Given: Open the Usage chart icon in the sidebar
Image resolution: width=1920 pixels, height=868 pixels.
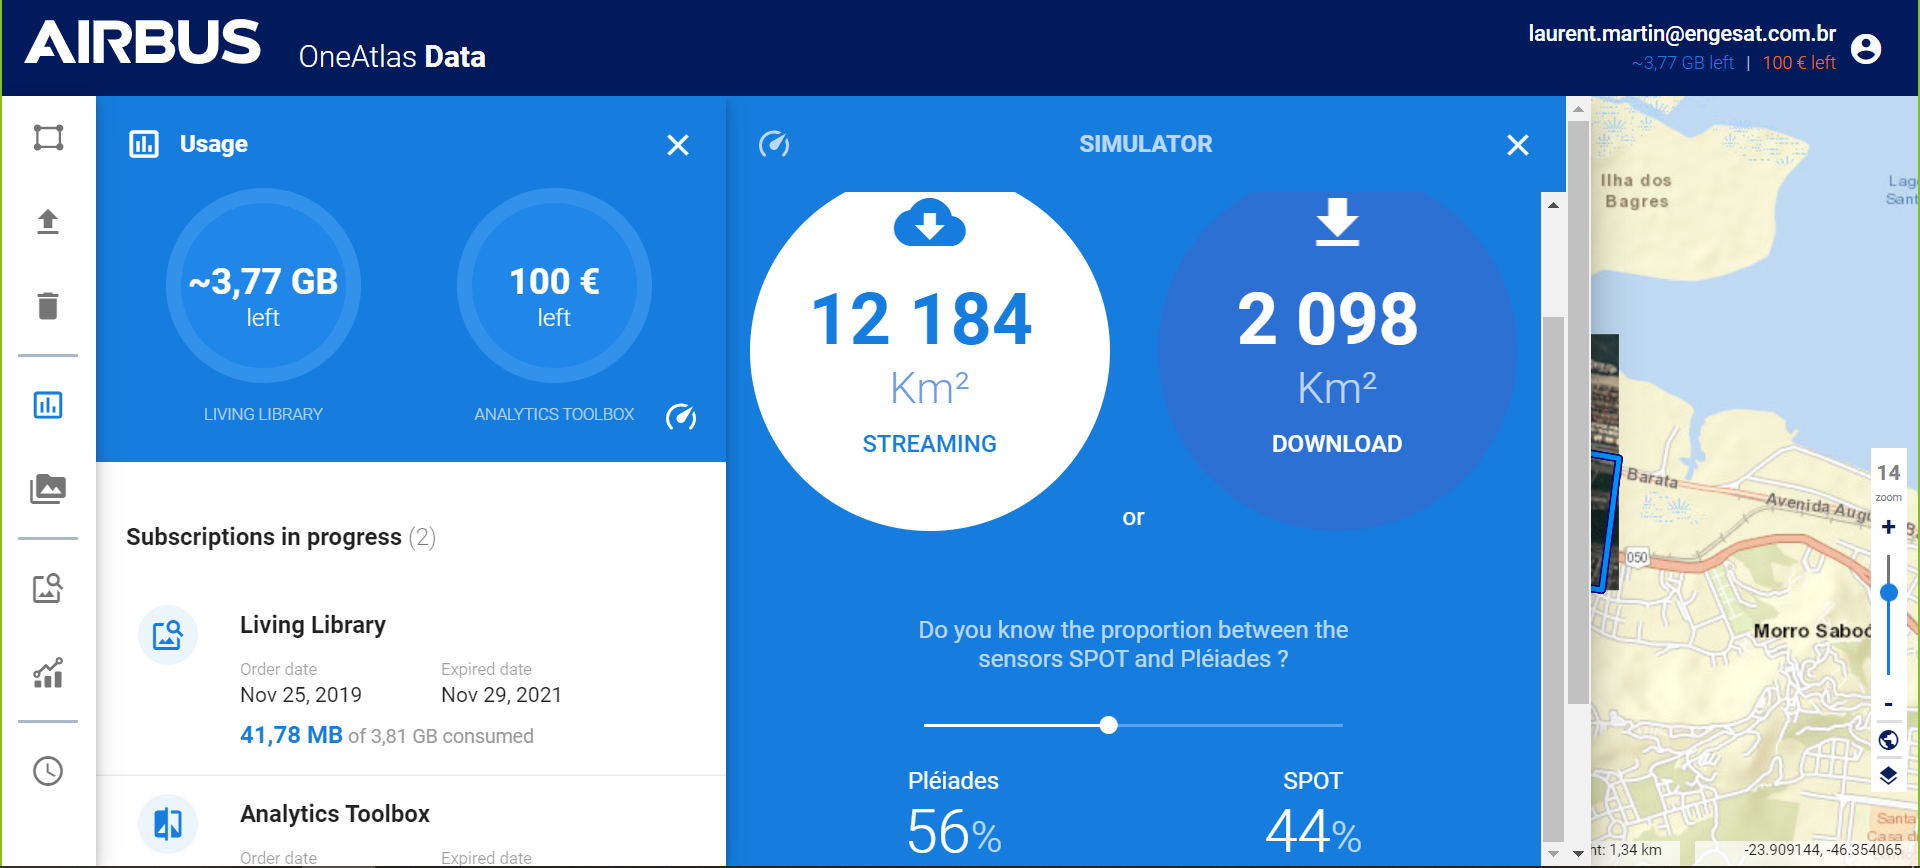Looking at the screenshot, I should click(x=48, y=405).
